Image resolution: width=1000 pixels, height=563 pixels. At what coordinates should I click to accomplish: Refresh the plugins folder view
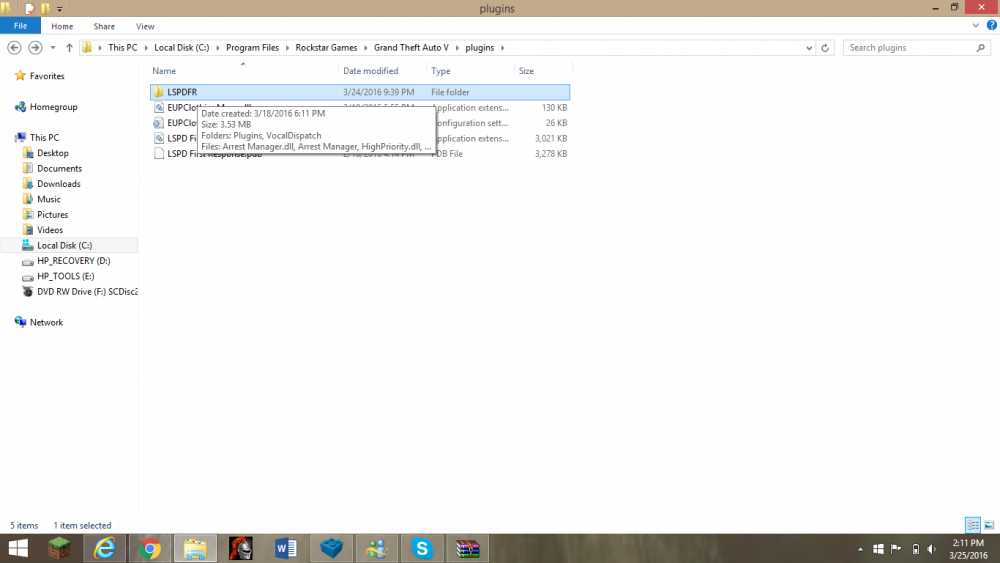click(x=825, y=48)
